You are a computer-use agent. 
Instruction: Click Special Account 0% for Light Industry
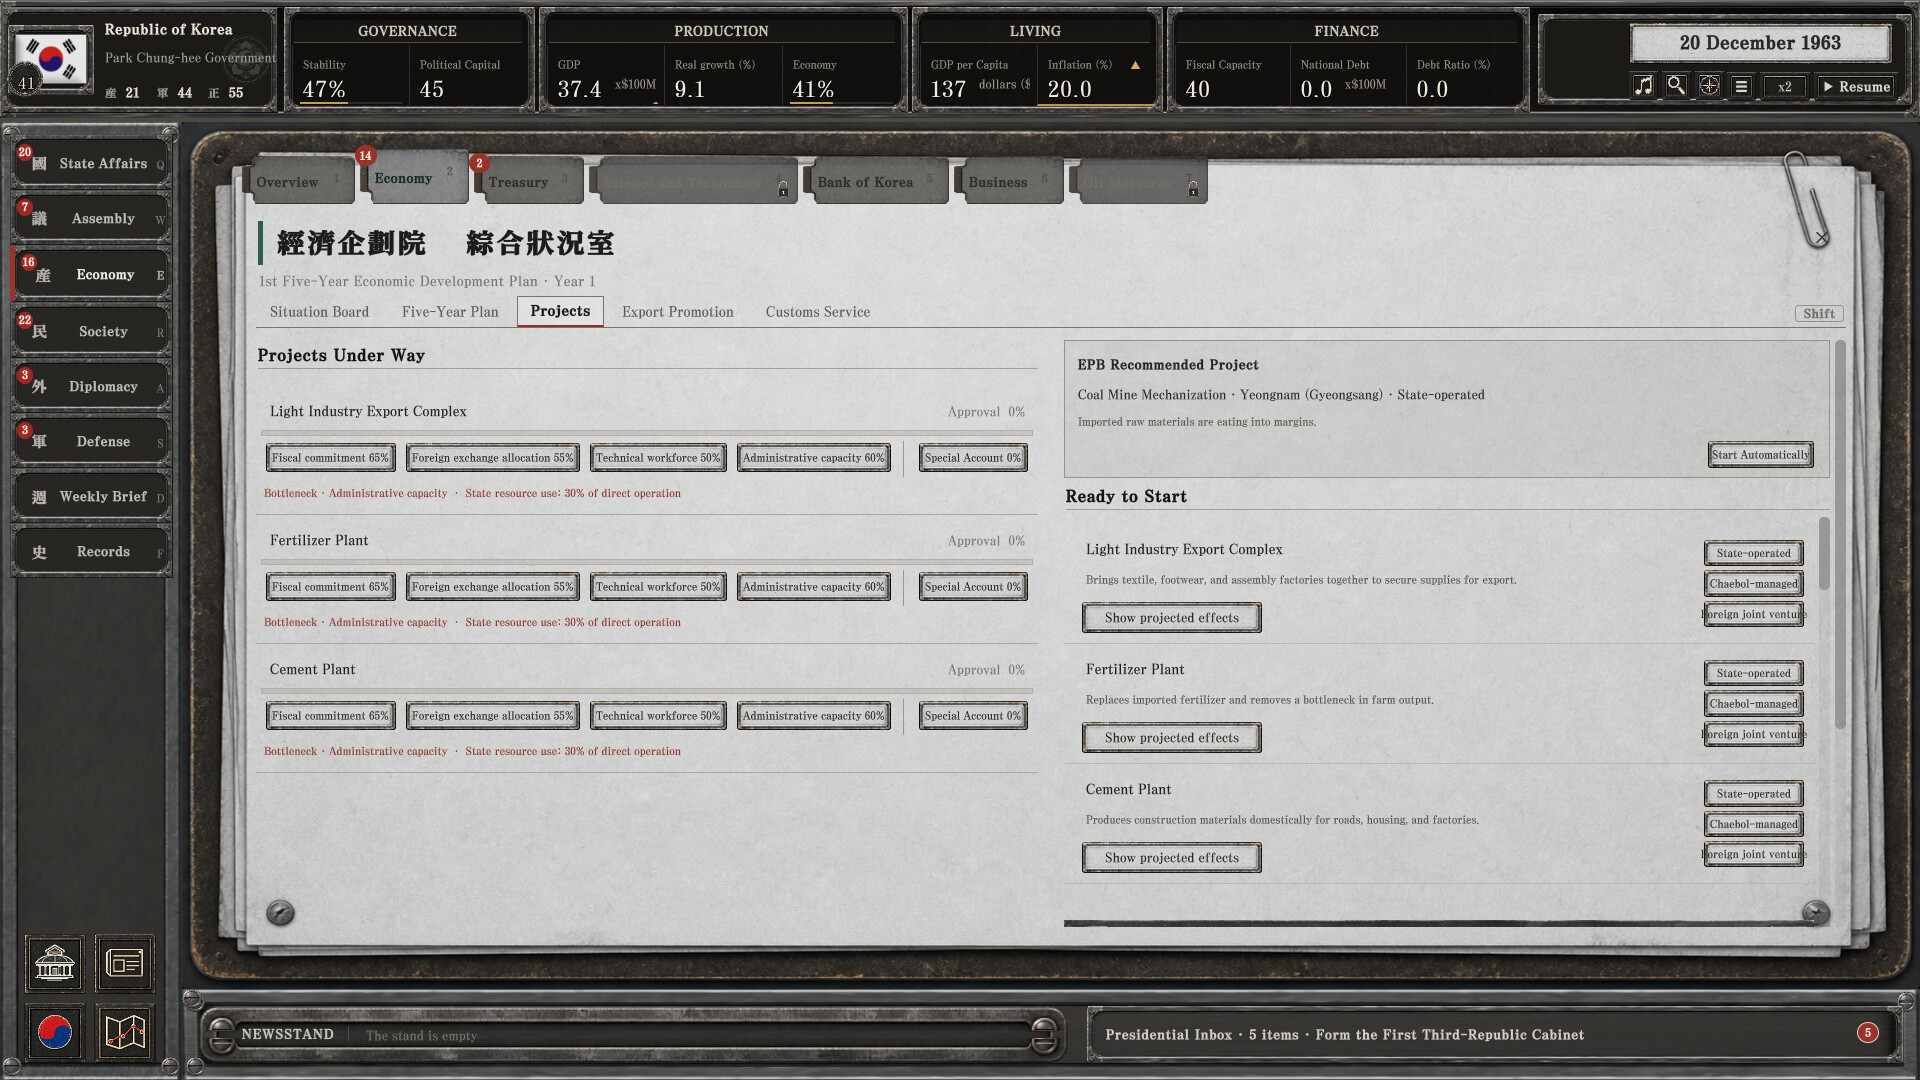(x=972, y=458)
